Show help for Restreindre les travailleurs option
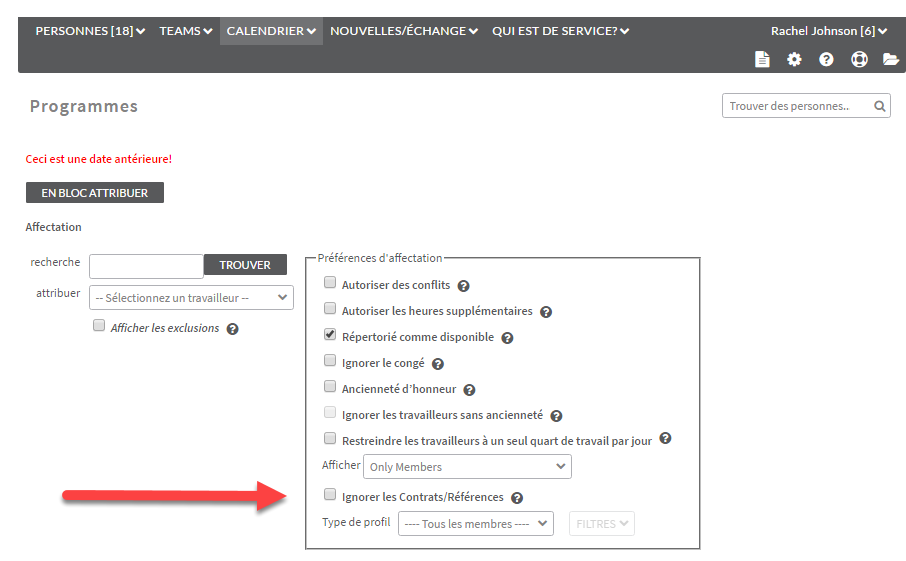This screenshot has height=561, width=906. coord(666,439)
